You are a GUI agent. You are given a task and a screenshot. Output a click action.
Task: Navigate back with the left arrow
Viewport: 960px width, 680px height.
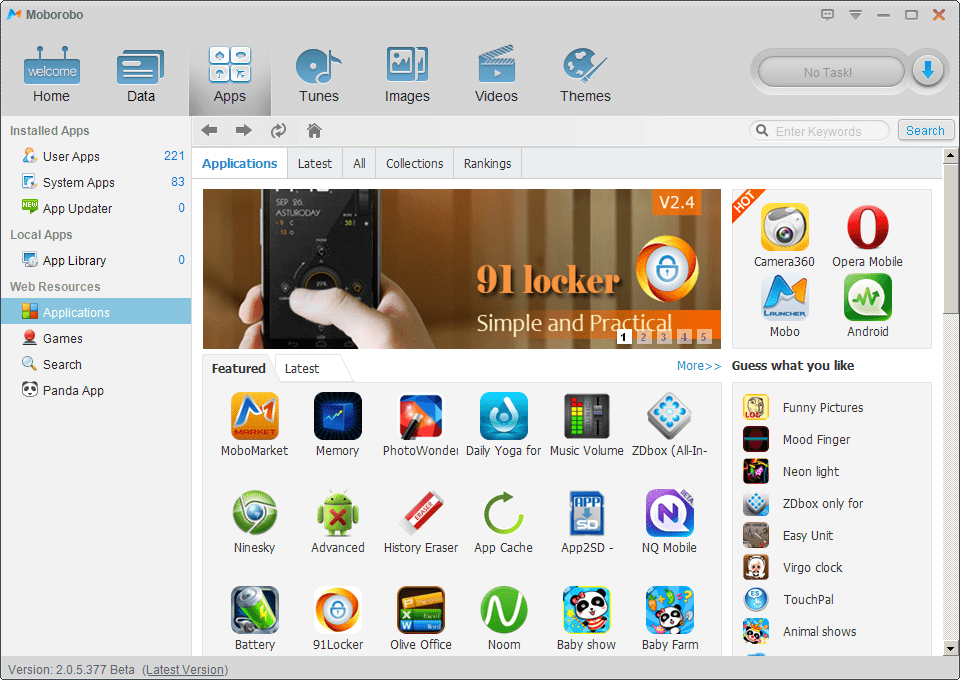tap(210, 131)
